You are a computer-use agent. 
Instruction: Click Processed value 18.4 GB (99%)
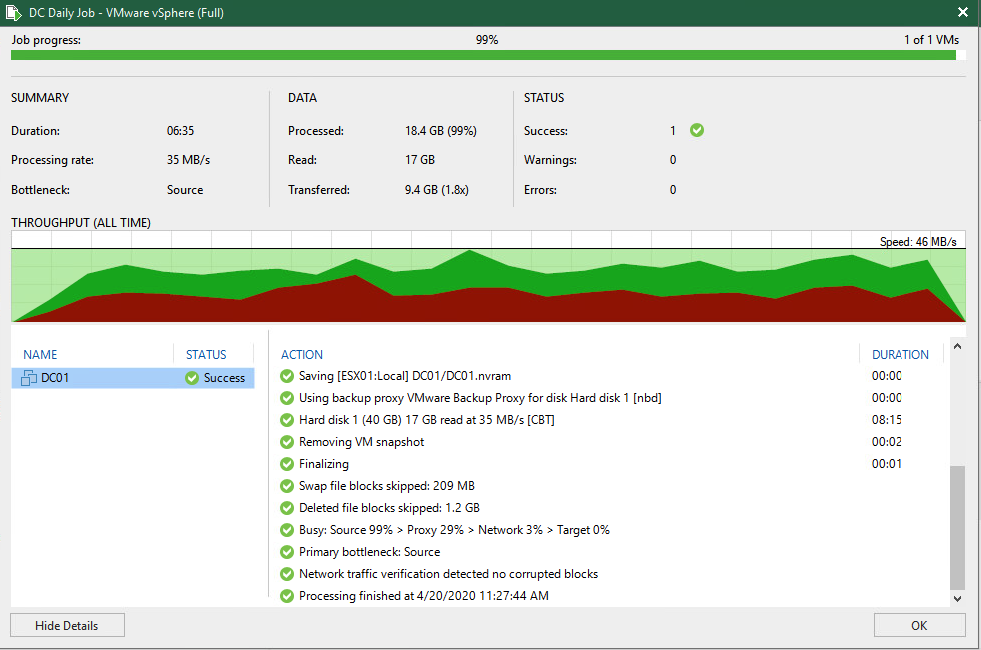tap(440, 131)
